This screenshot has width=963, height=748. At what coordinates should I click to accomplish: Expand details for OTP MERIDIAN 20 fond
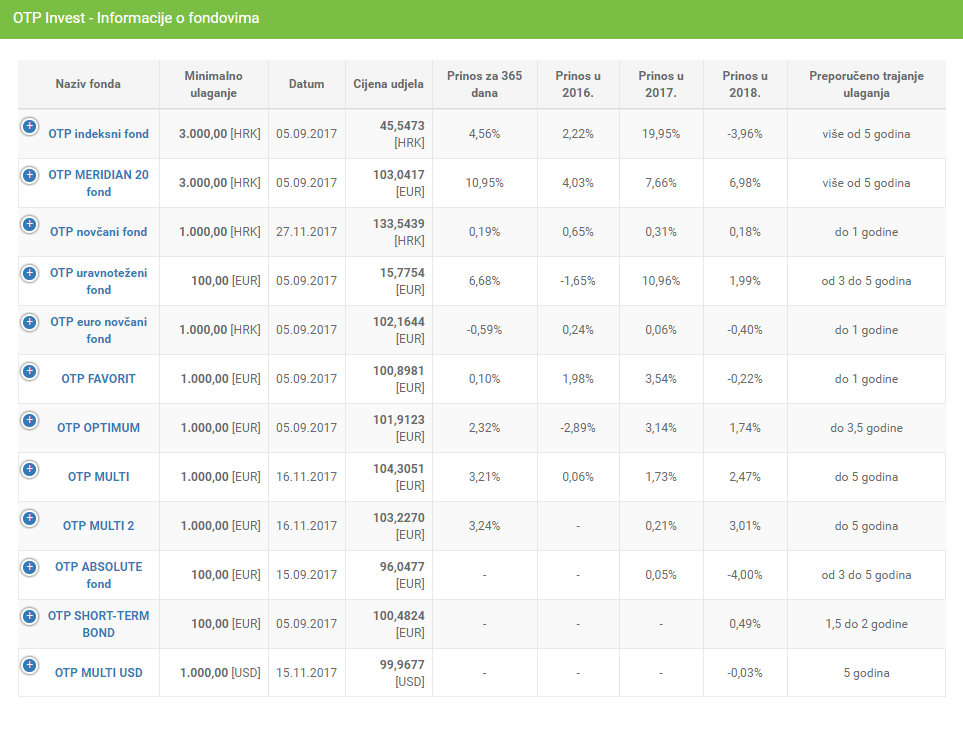pyautogui.click(x=29, y=176)
